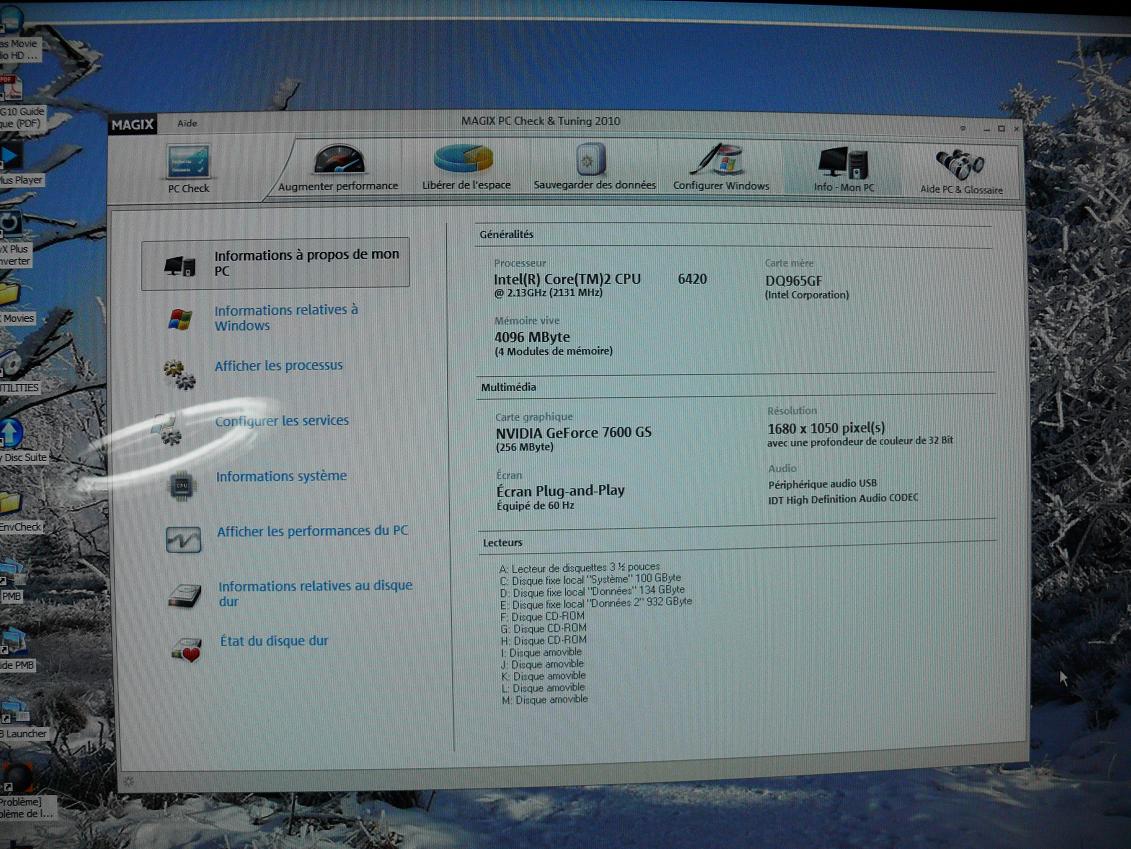Viewport: 1131px width, 849px height.
Task: Click the CPU chip icon beside Informations système
Action: 181,485
